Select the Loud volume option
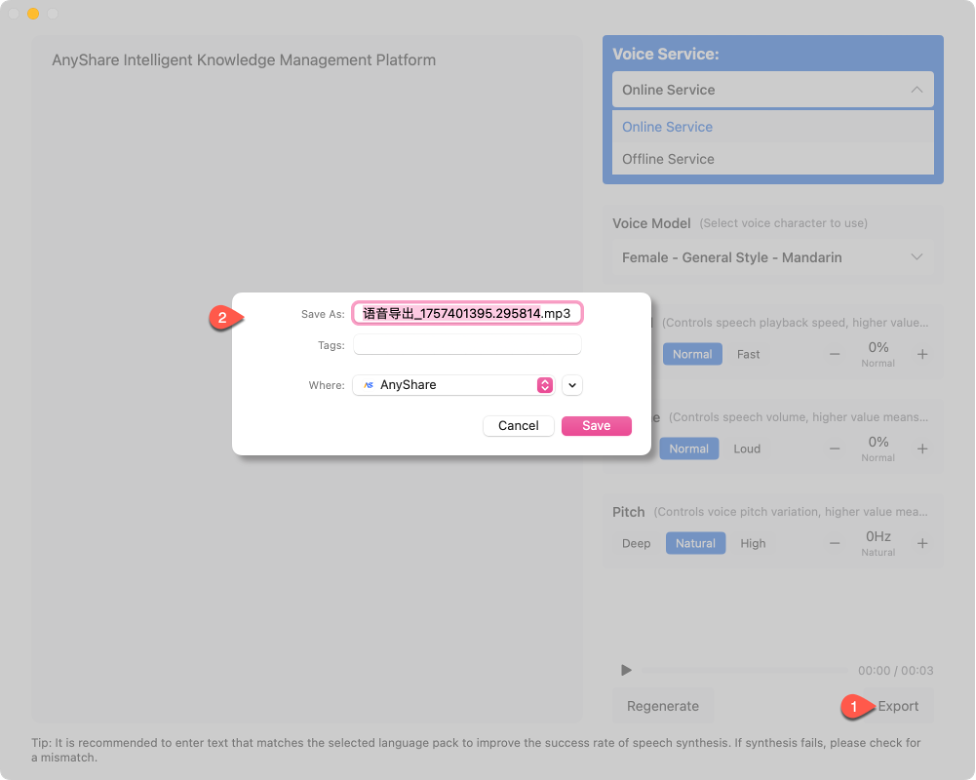Image resolution: width=976 pixels, height=780 pixels. point(747,449)
